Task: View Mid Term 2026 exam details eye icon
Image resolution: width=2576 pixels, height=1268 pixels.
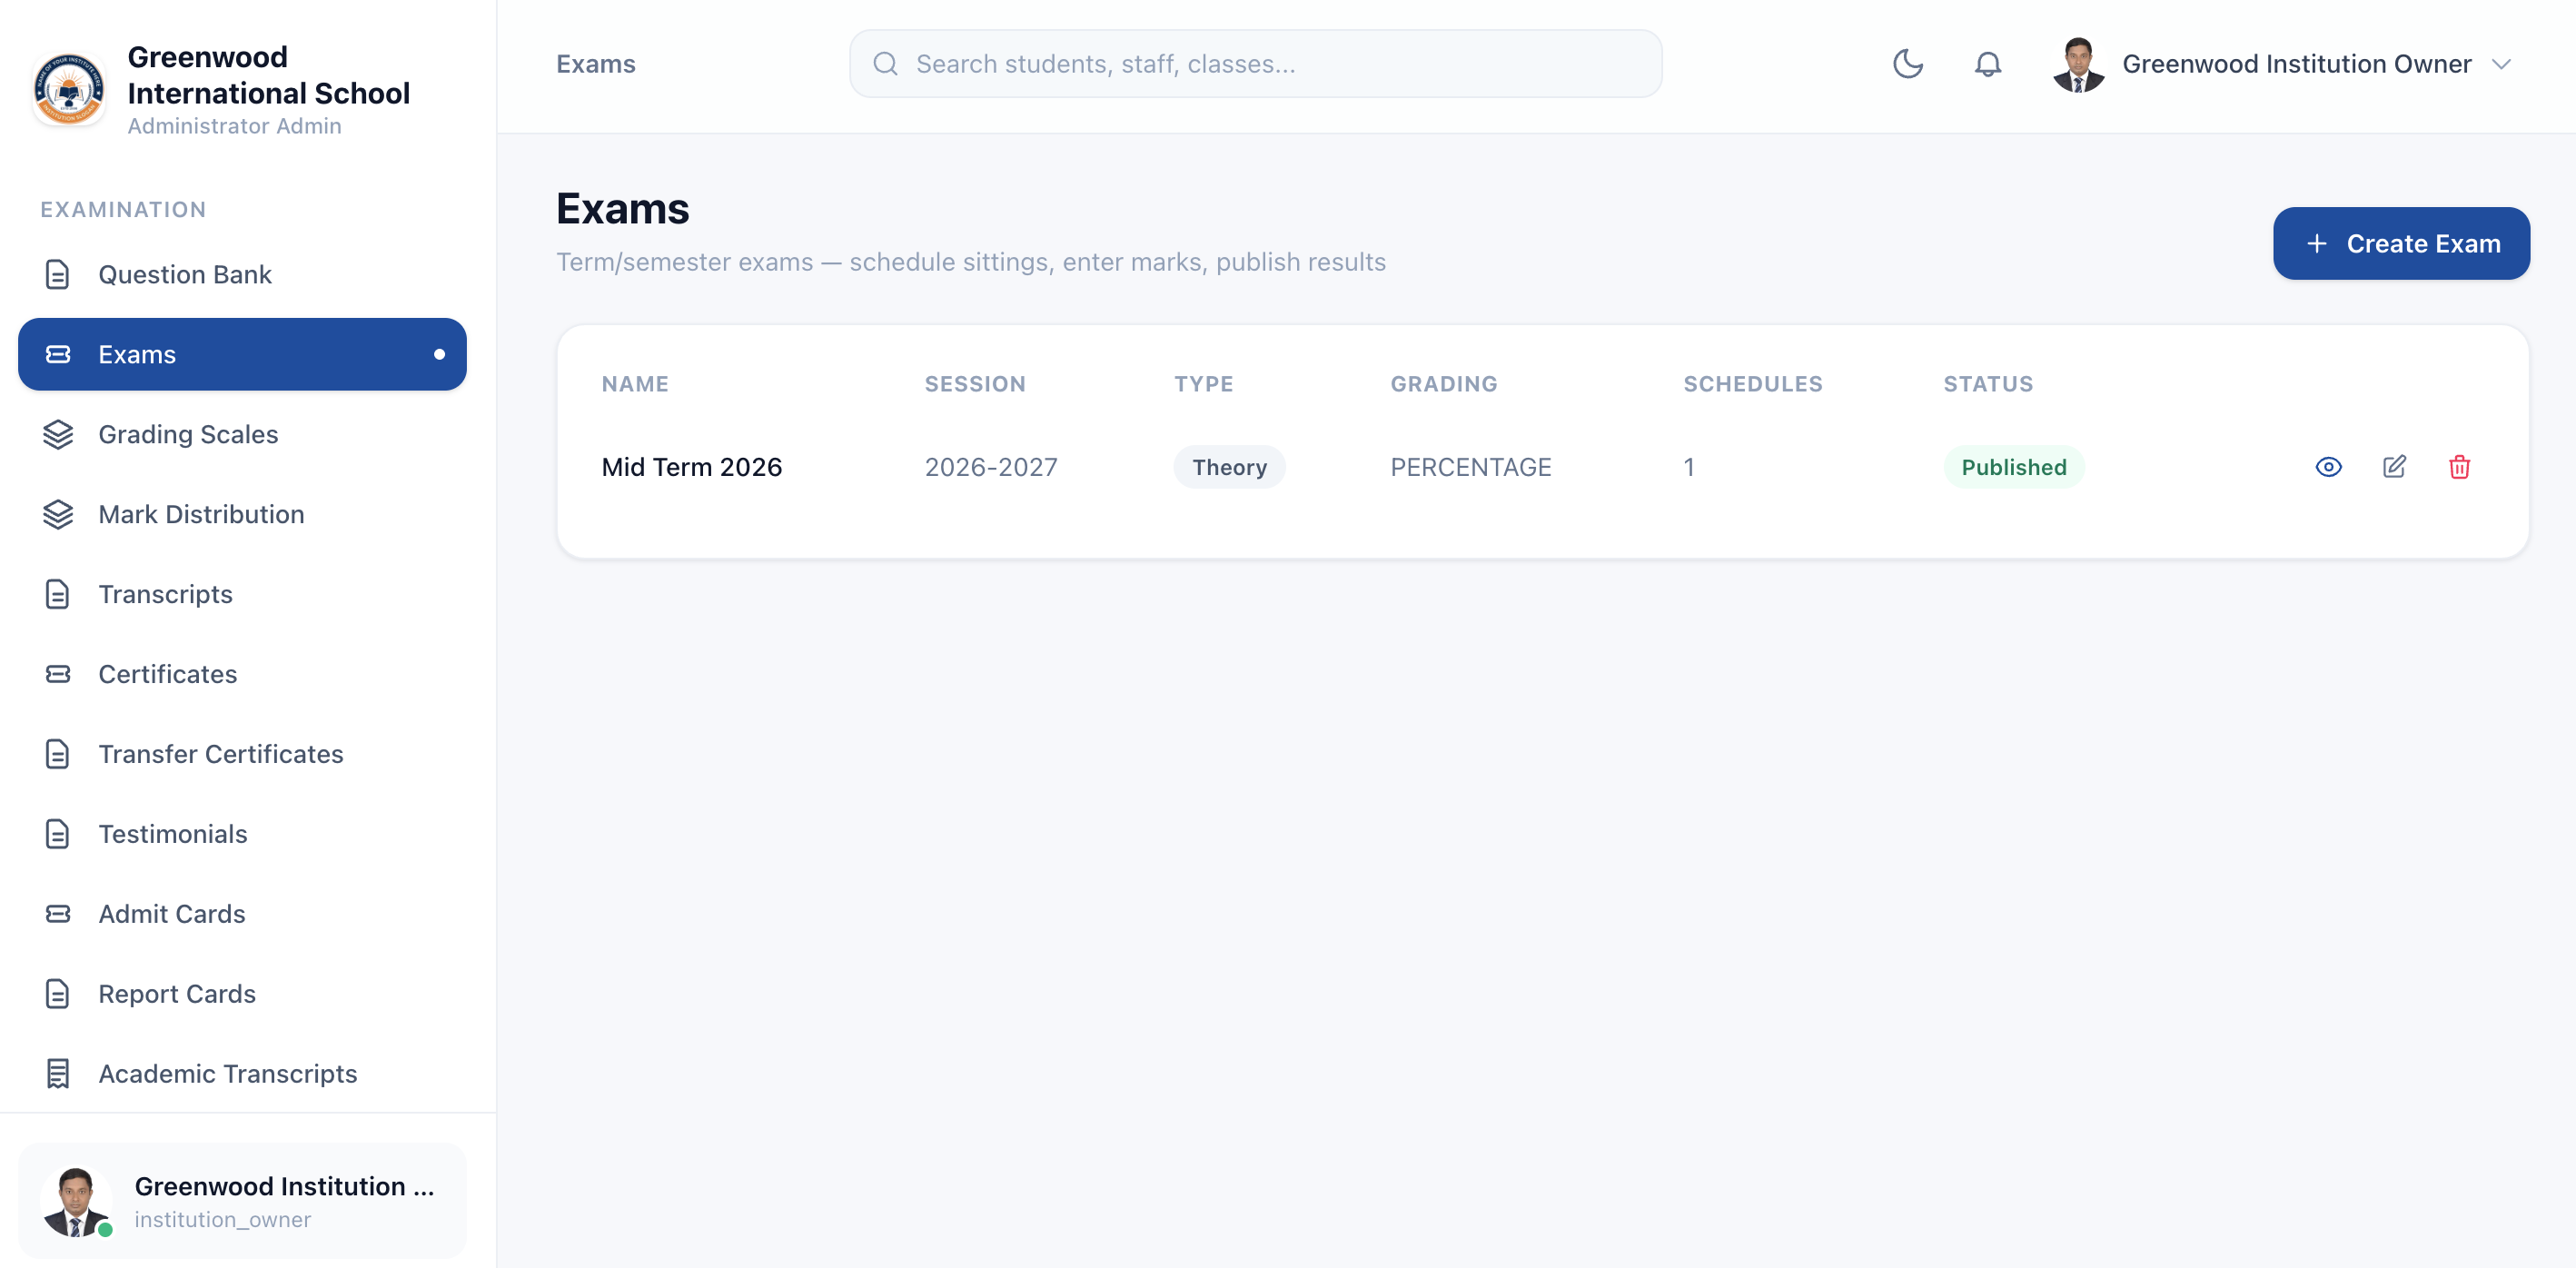Action: (x=2328, y=467)
